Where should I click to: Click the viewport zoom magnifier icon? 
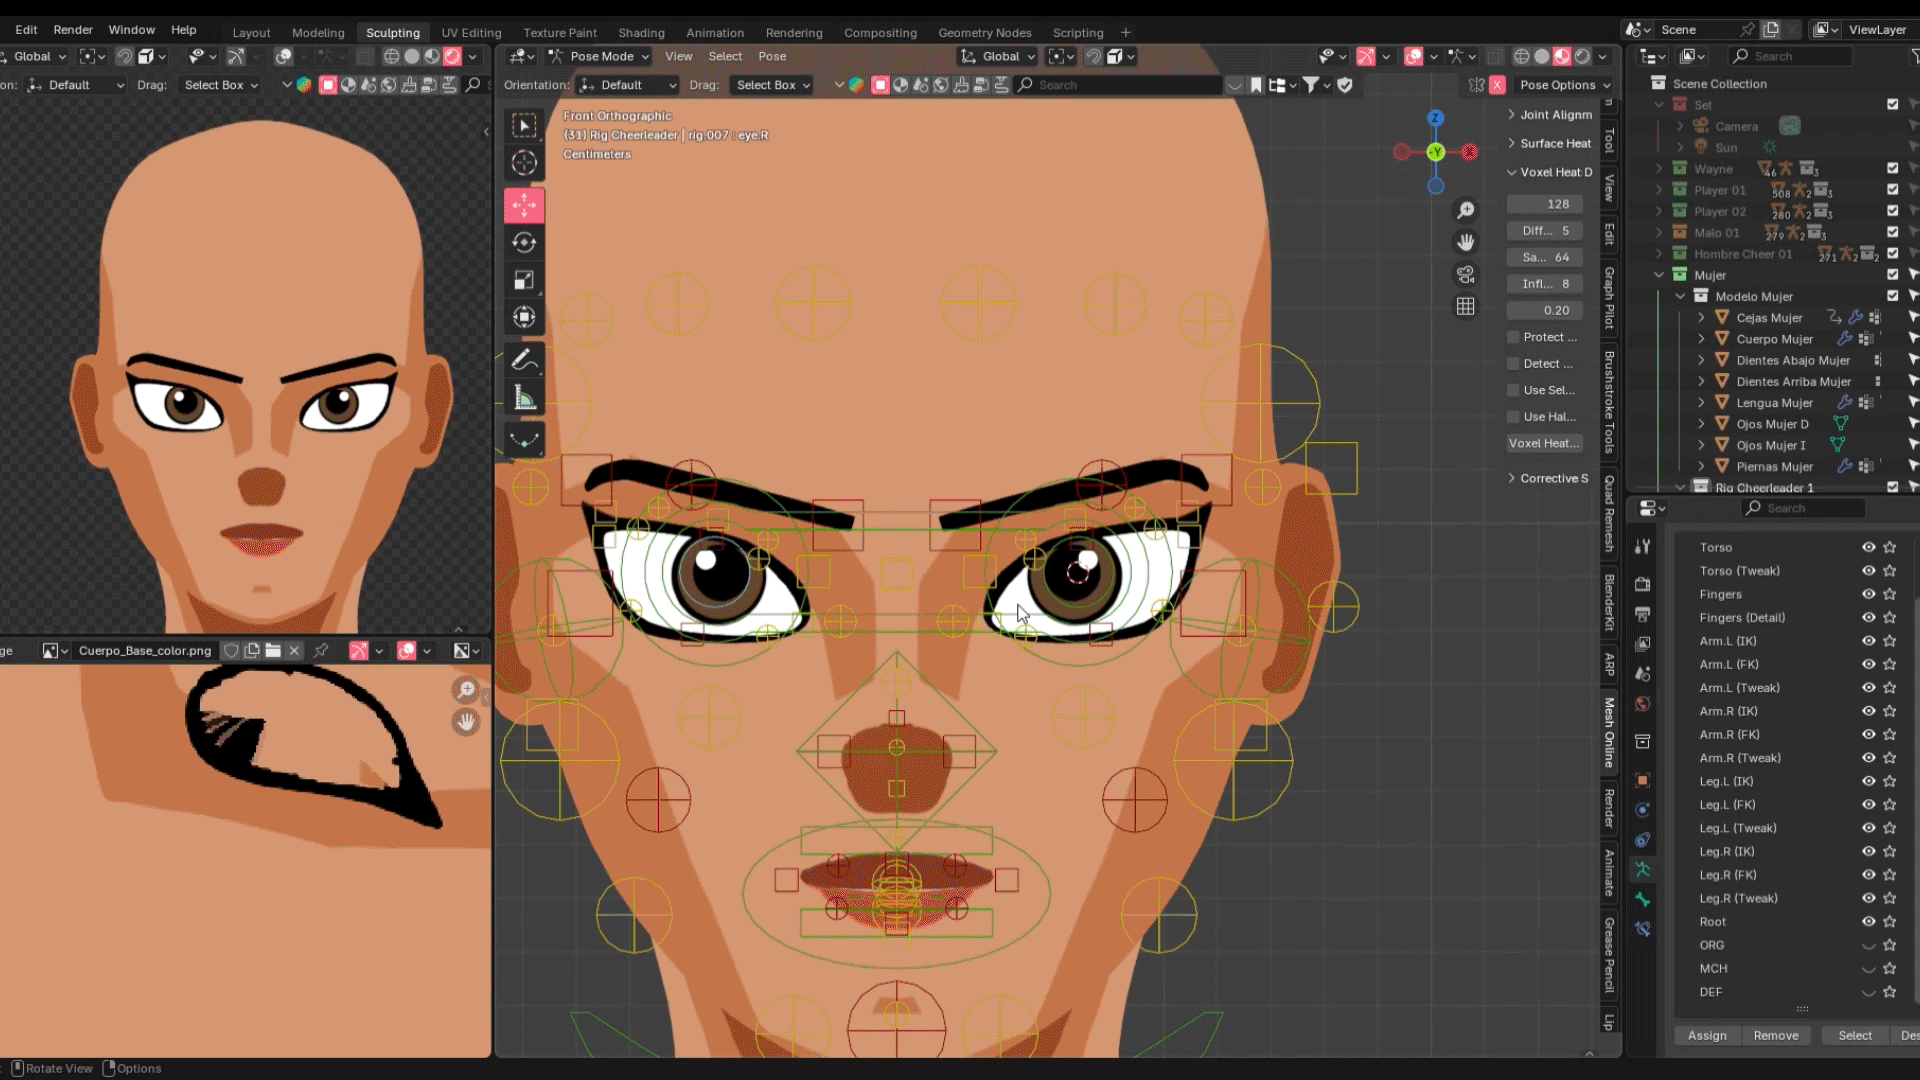[x=1465, y=210]
